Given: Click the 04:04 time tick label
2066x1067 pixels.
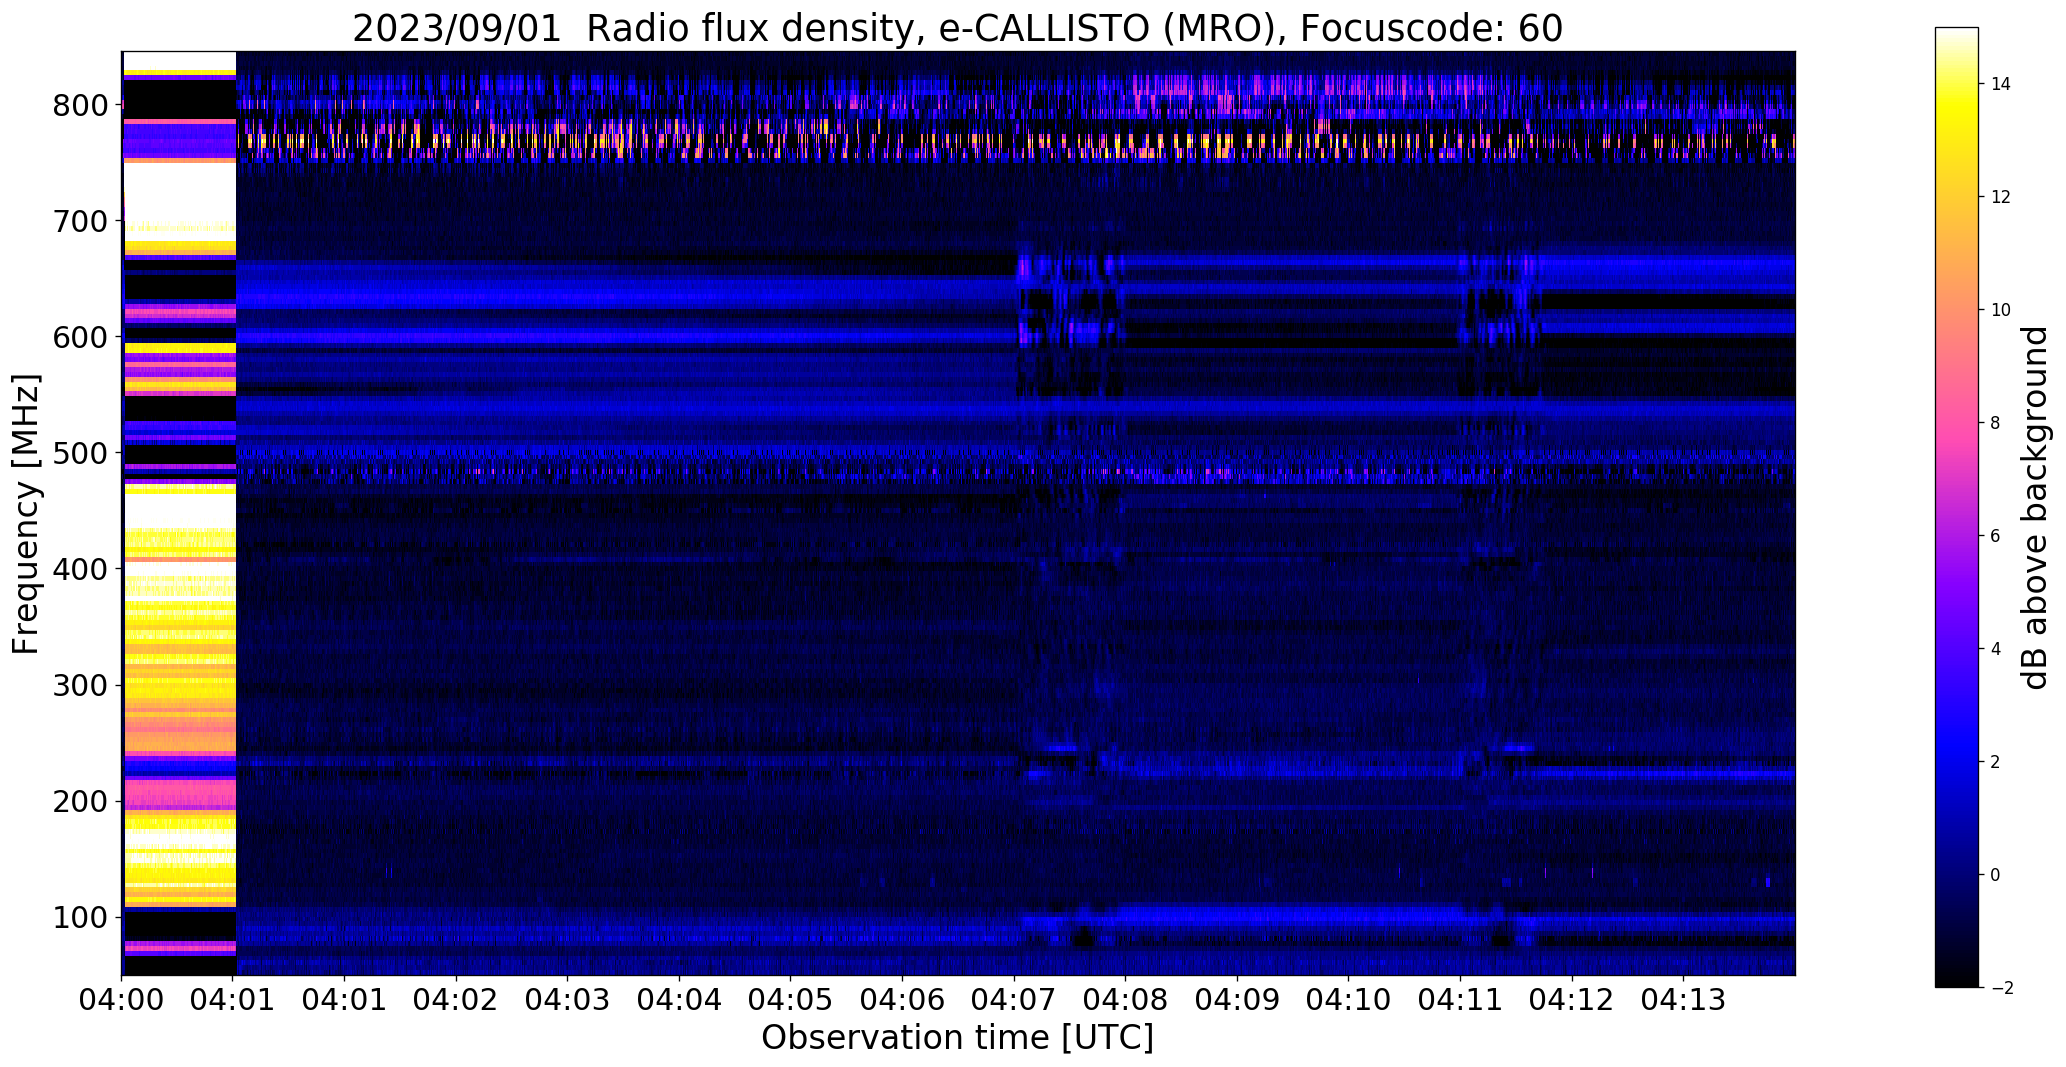Looking at the screenshot, I should [679, 1000].
